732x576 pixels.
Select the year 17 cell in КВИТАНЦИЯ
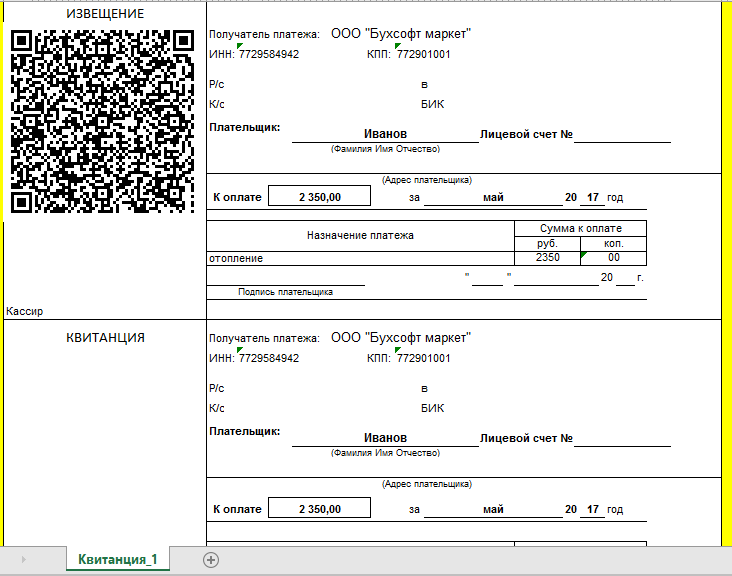click(x=592, y=509)
